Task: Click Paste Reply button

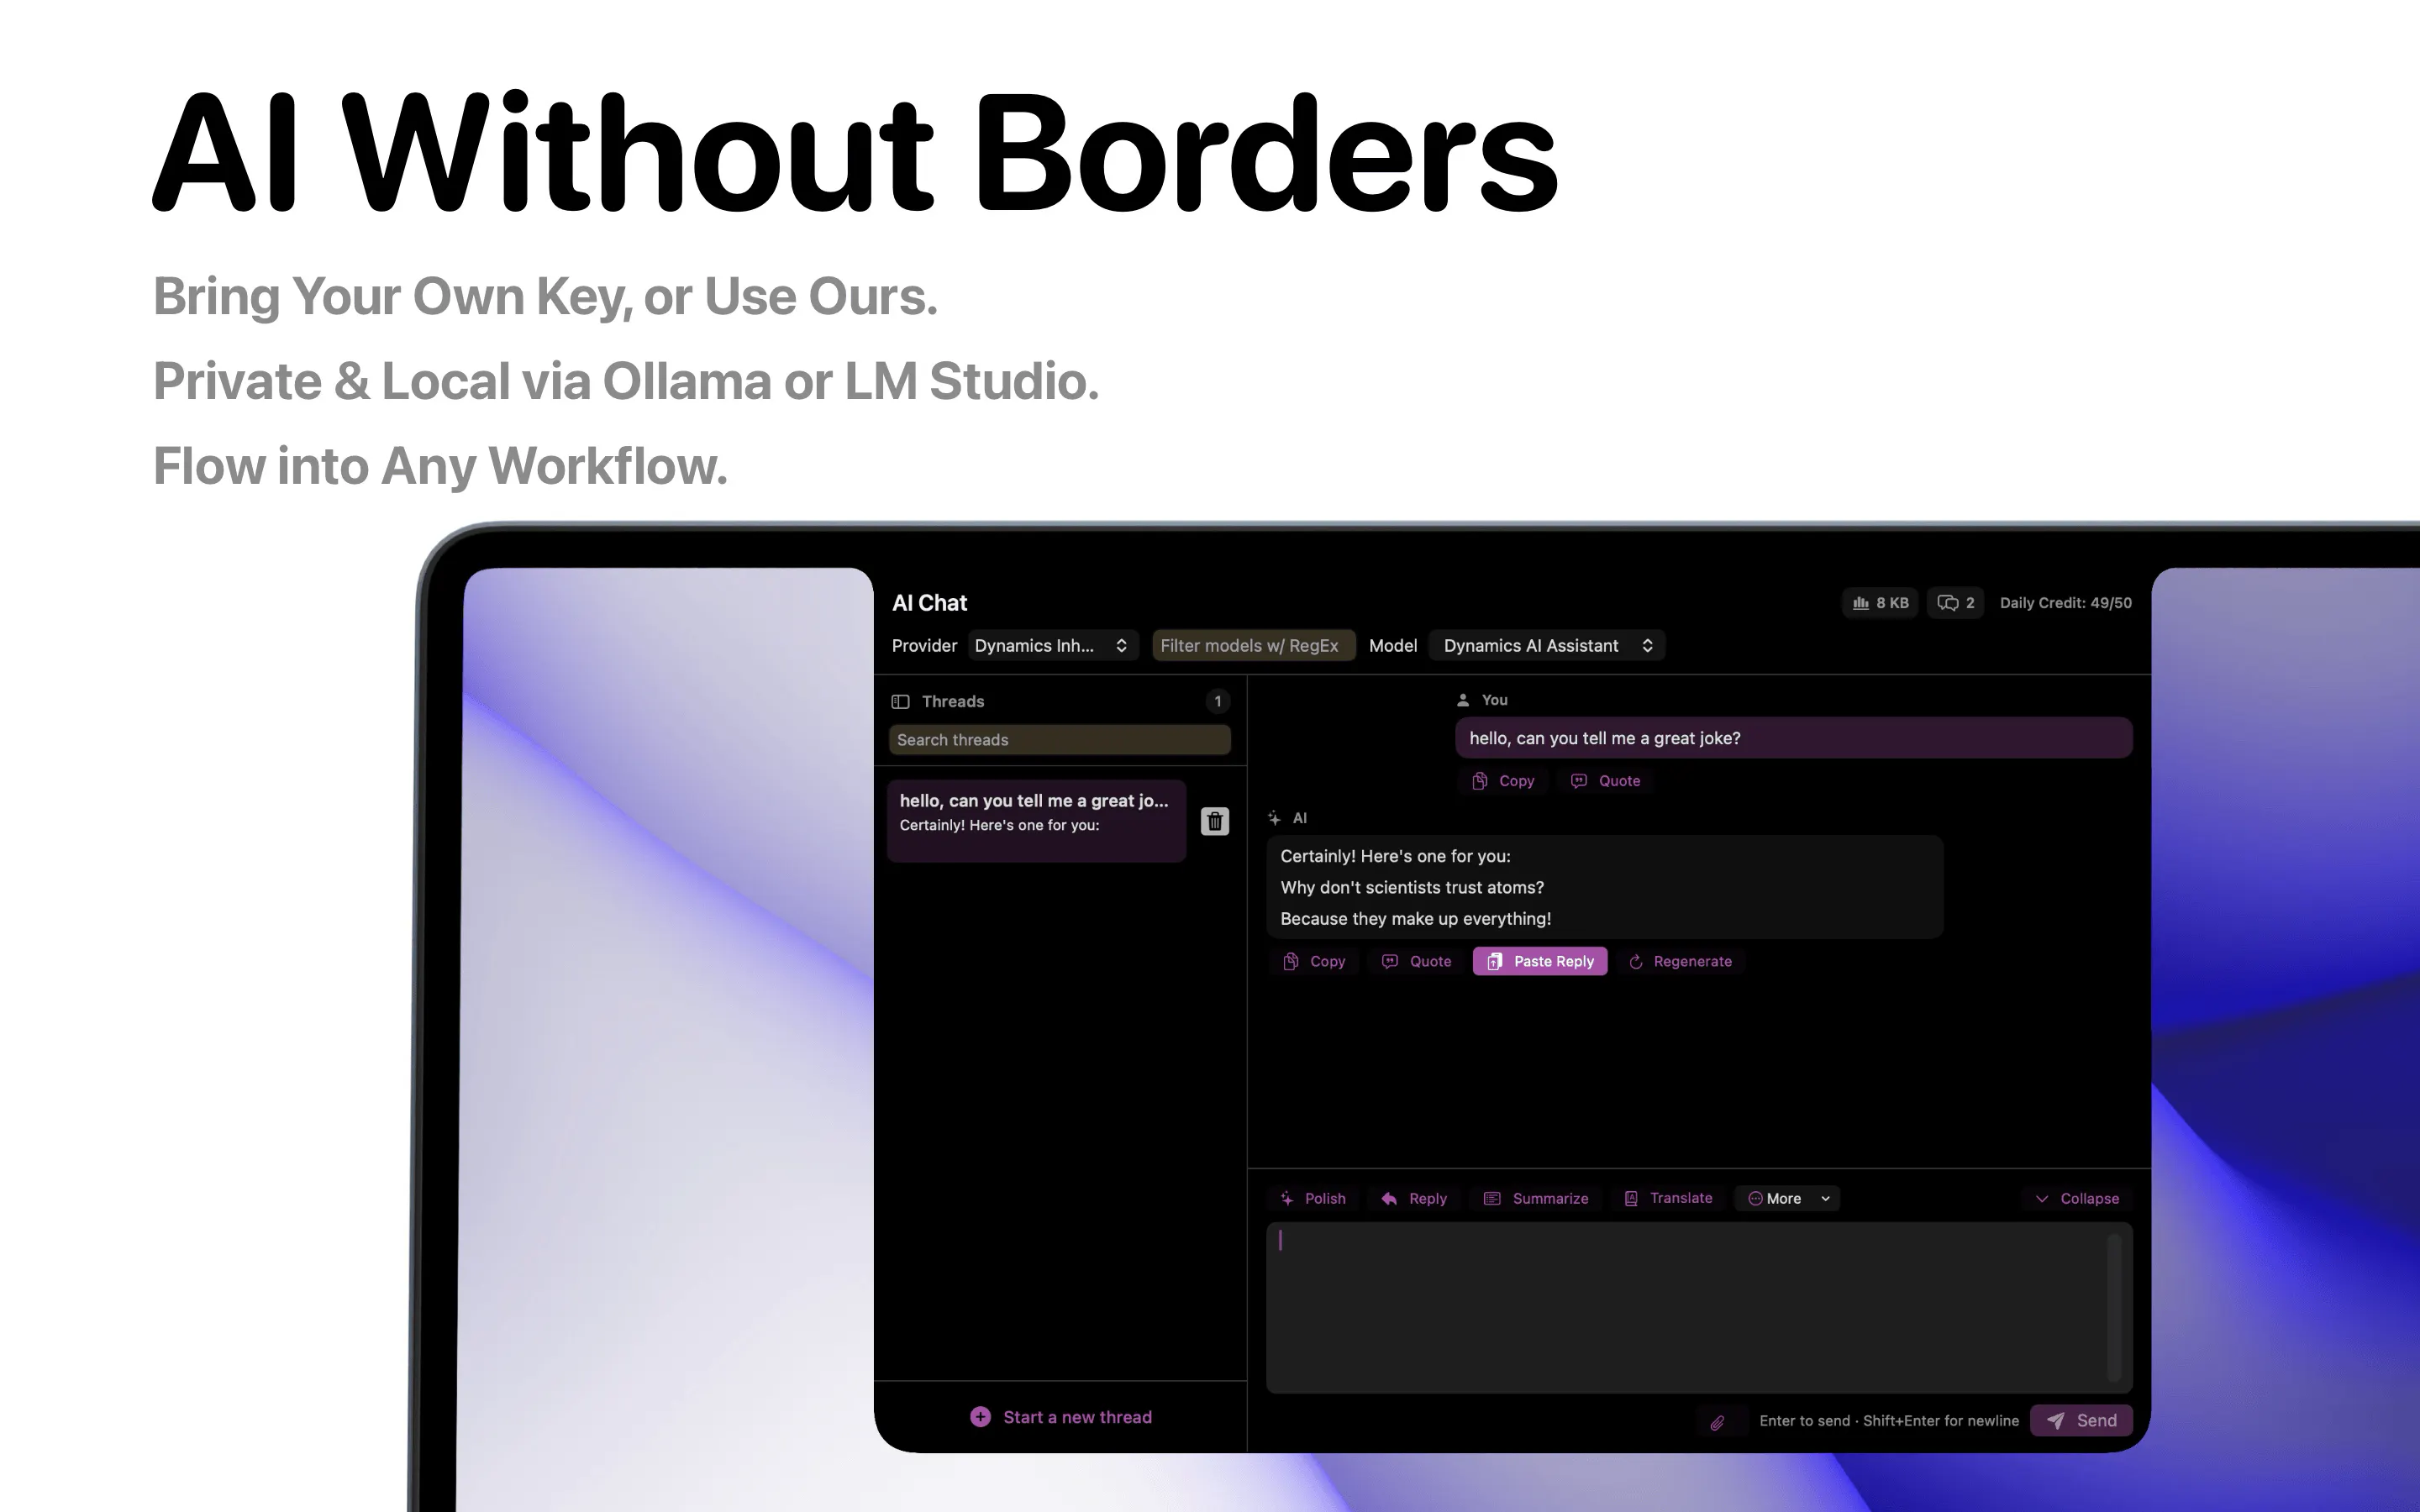Action: 1540,961
